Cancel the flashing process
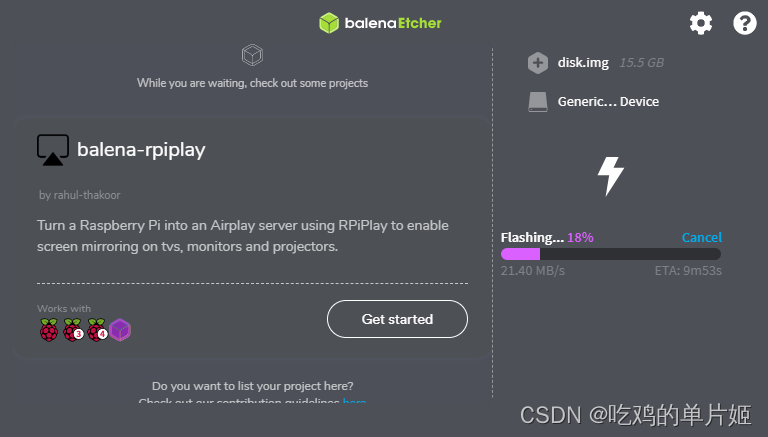 point(701,238)
